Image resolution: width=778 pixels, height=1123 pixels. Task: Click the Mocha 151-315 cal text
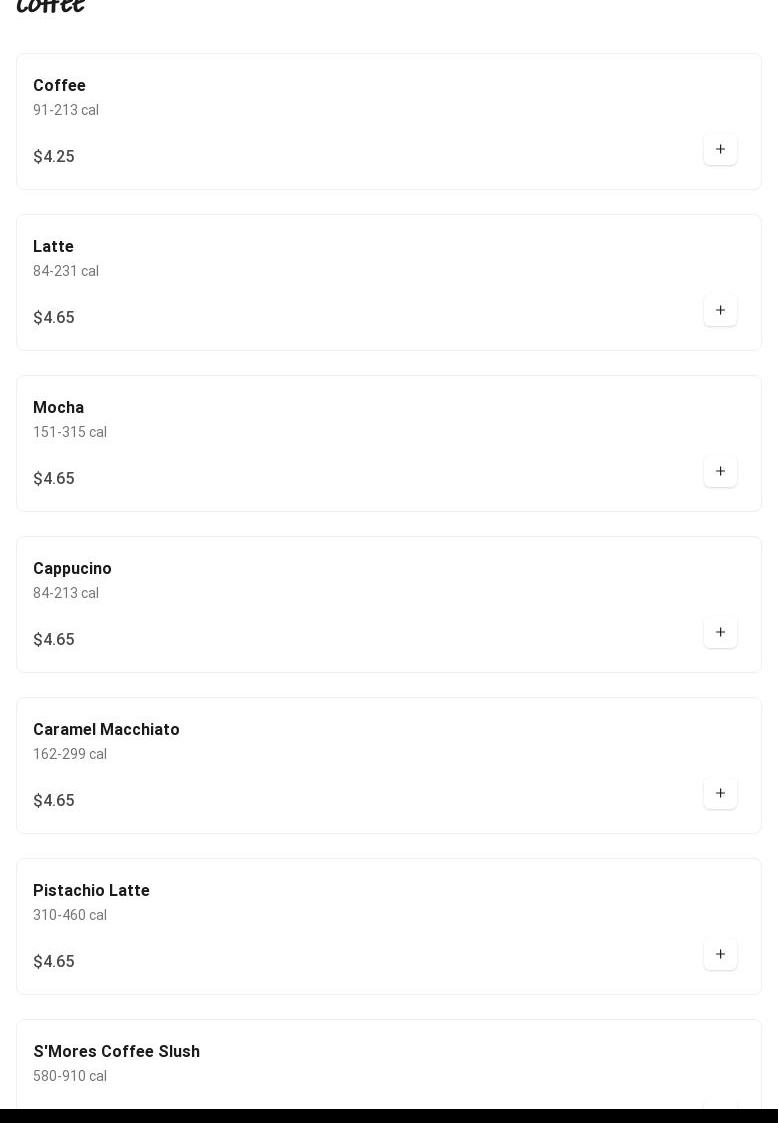click(70, 432)
